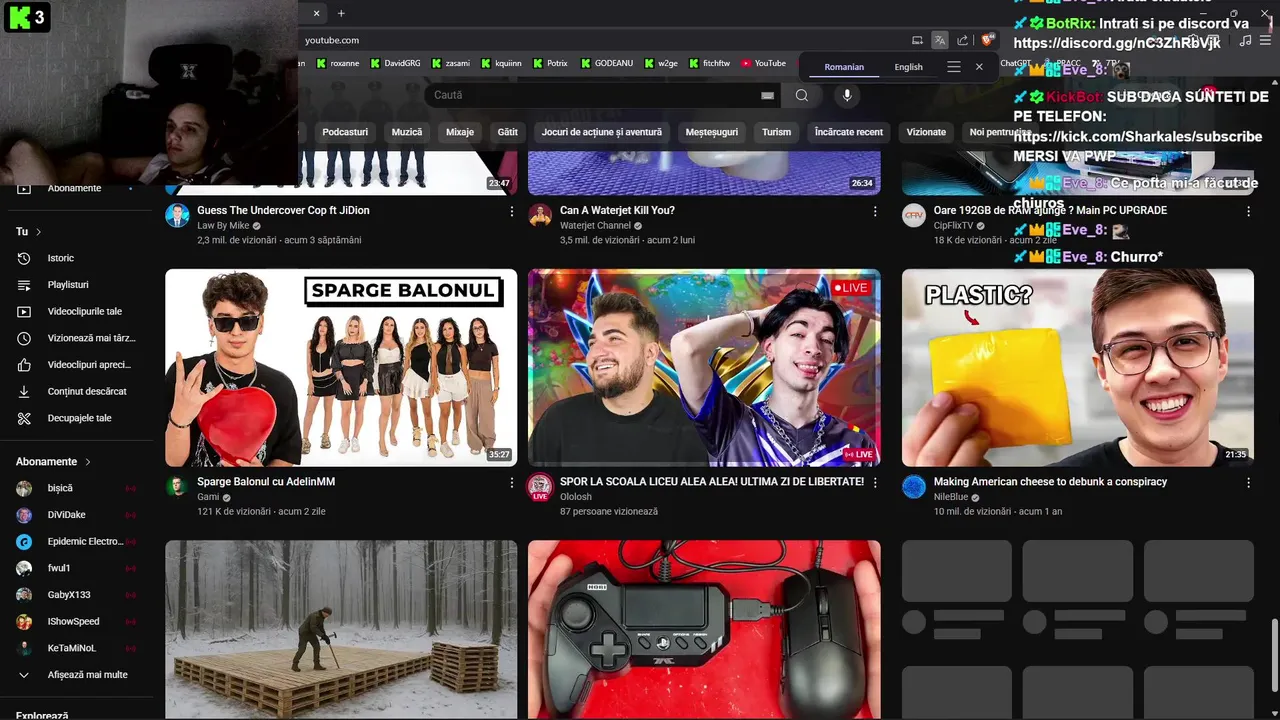This screenshot has height=720, width=1280.
Task: Open the Brave shields icon
Action: [x=987, y=40]
